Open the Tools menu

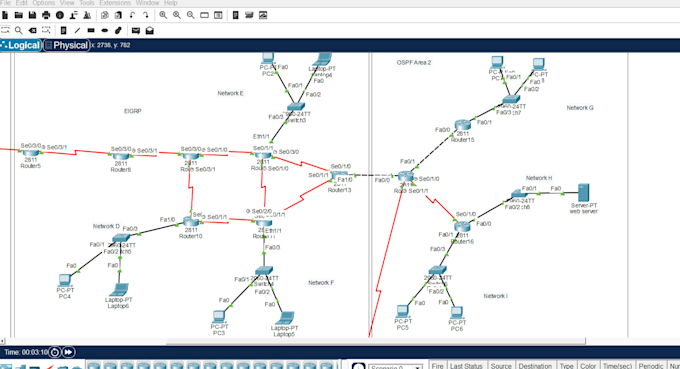87,3
